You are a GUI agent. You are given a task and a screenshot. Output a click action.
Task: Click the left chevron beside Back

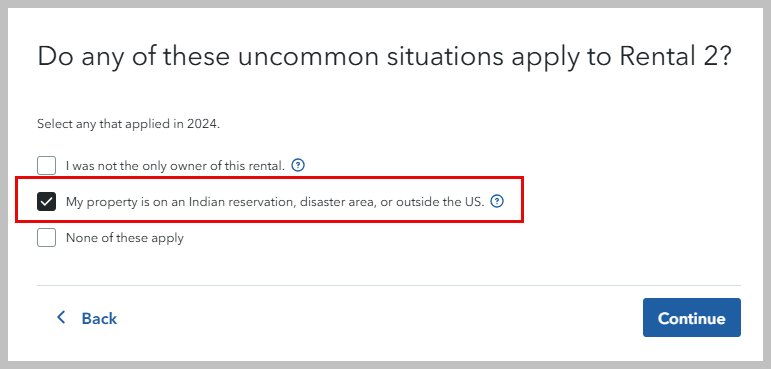(61, 317)
